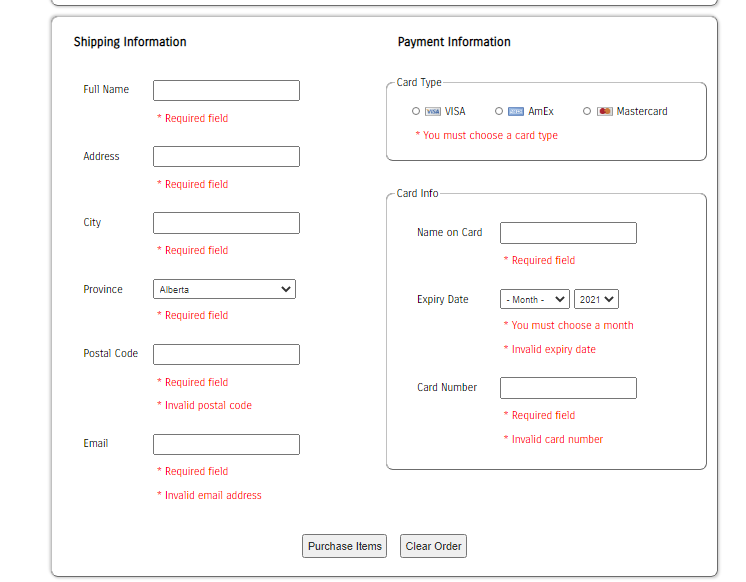Select the AmEx radio button
This screenshot has height=582, width=746.
click(x=499, y=111)
